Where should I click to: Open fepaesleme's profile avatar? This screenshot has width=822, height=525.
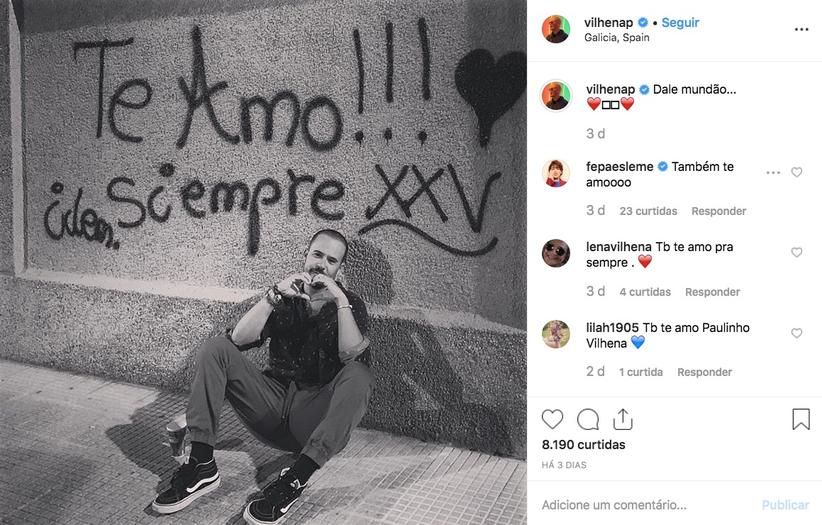click(556, 173)
